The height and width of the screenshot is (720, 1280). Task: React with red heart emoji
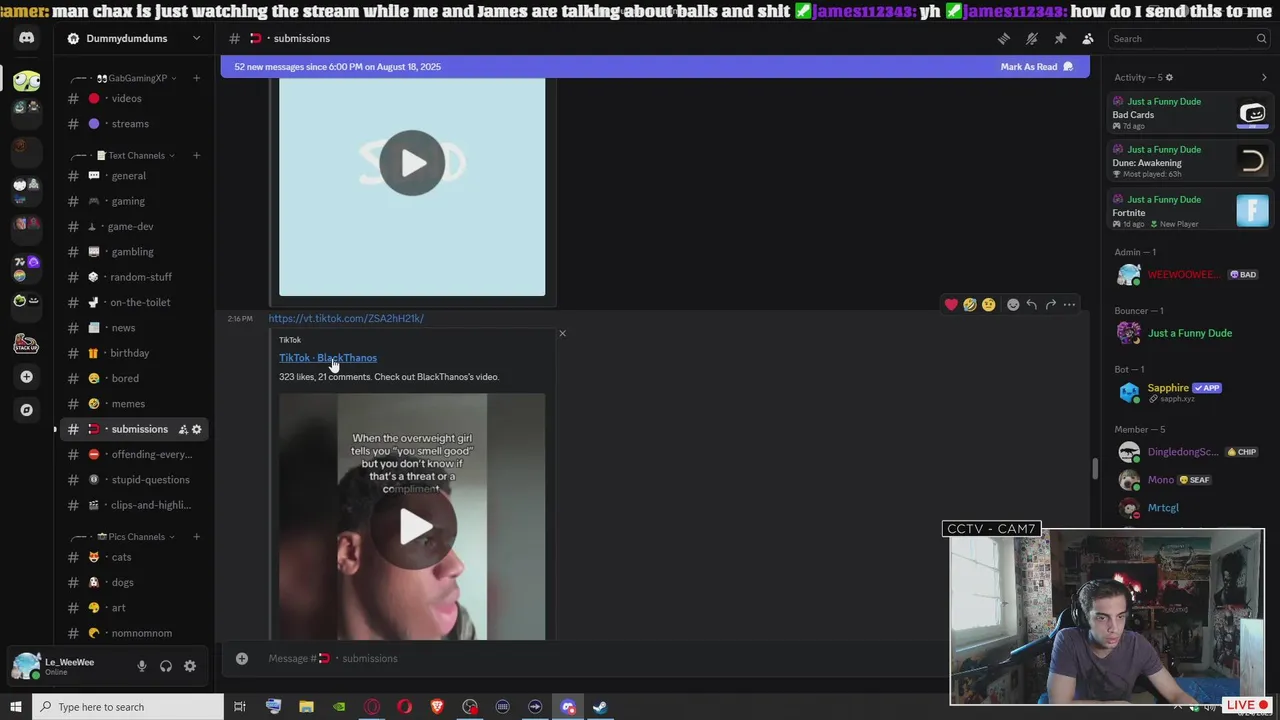coord(951,305)
